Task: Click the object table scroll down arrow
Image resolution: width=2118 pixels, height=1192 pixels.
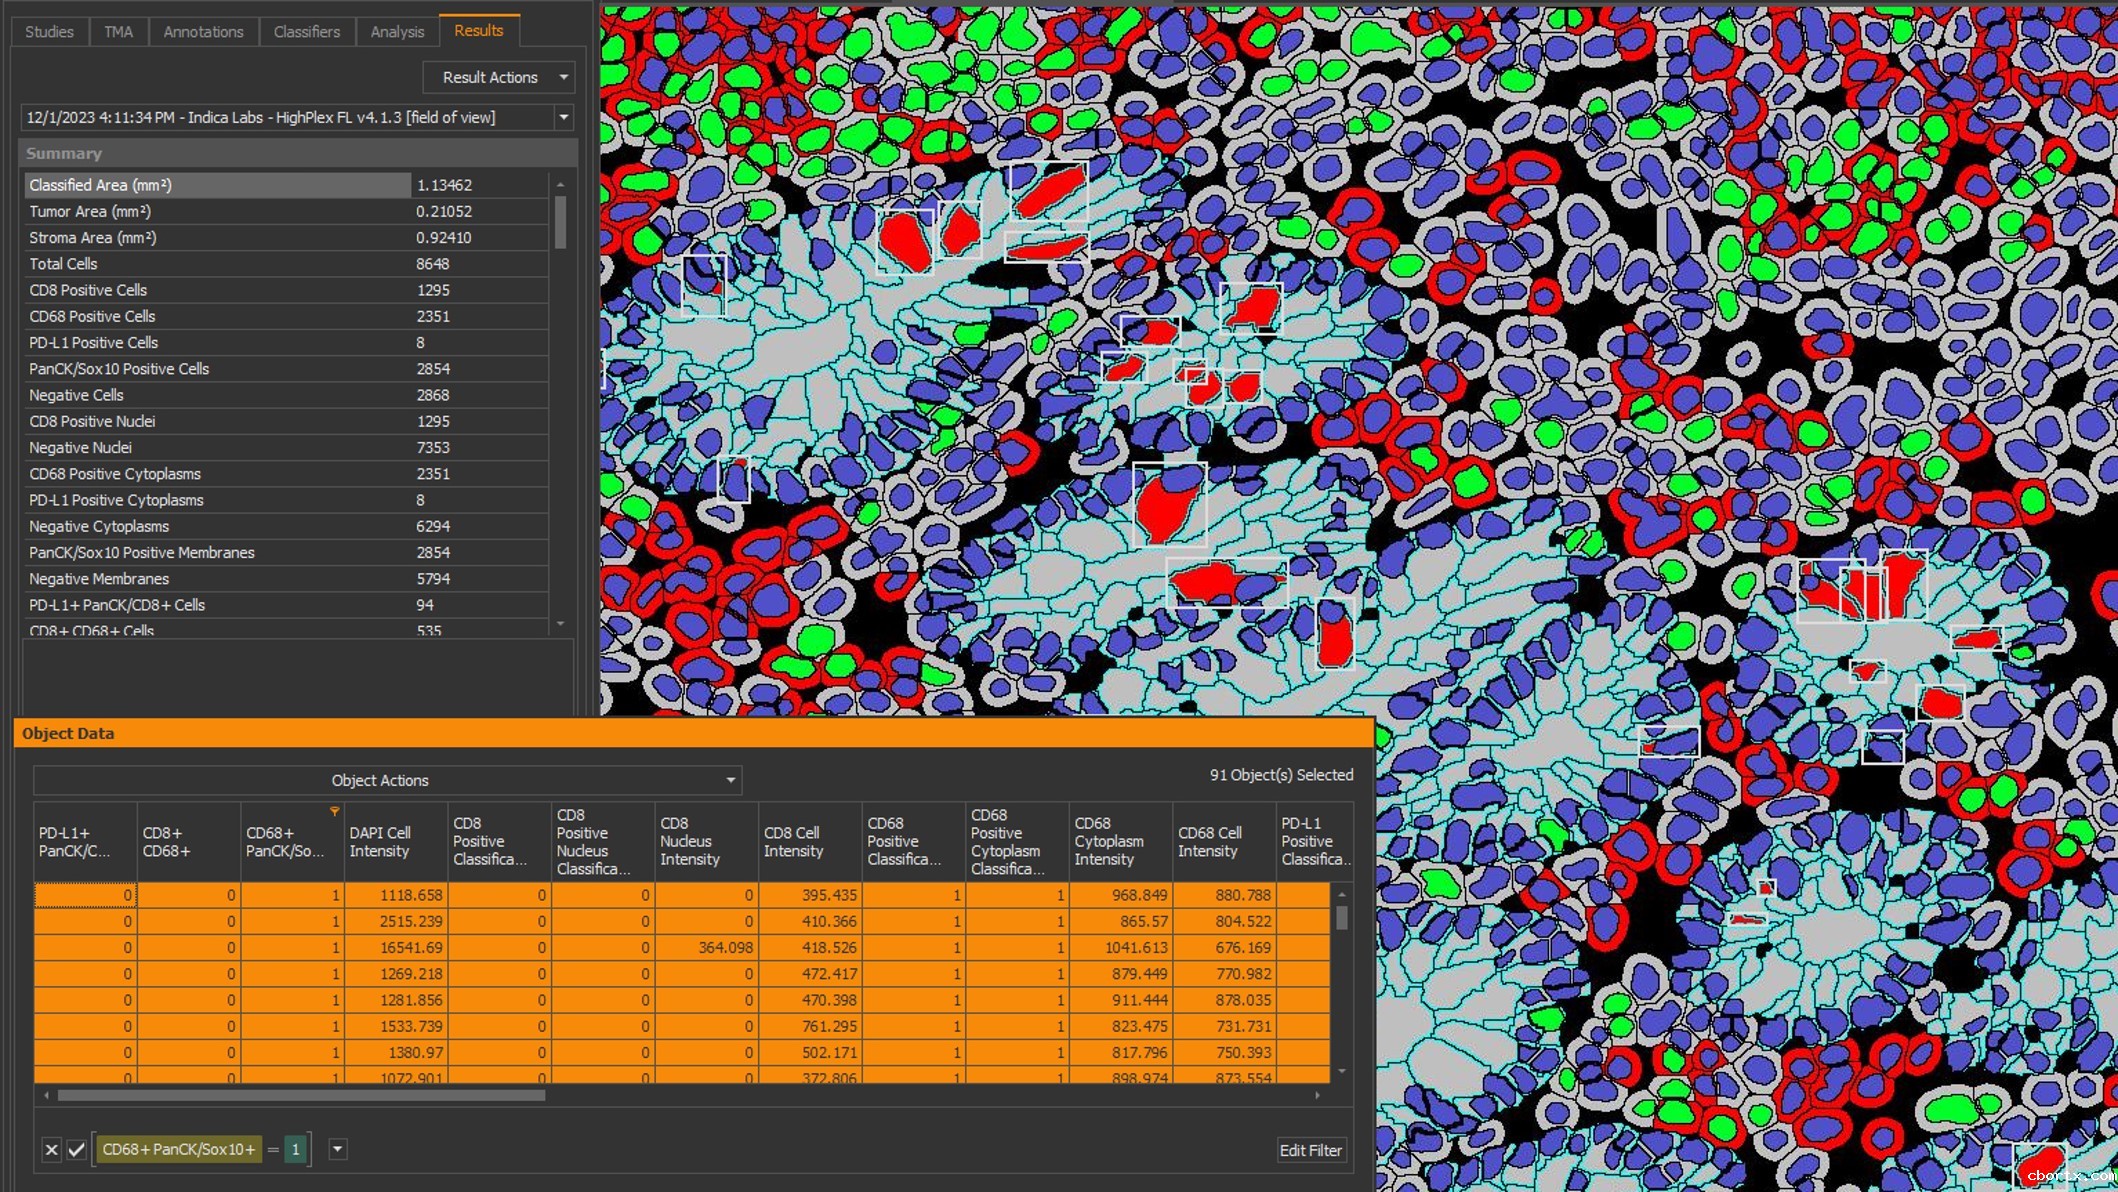Action: (x=1341, y=1072)
